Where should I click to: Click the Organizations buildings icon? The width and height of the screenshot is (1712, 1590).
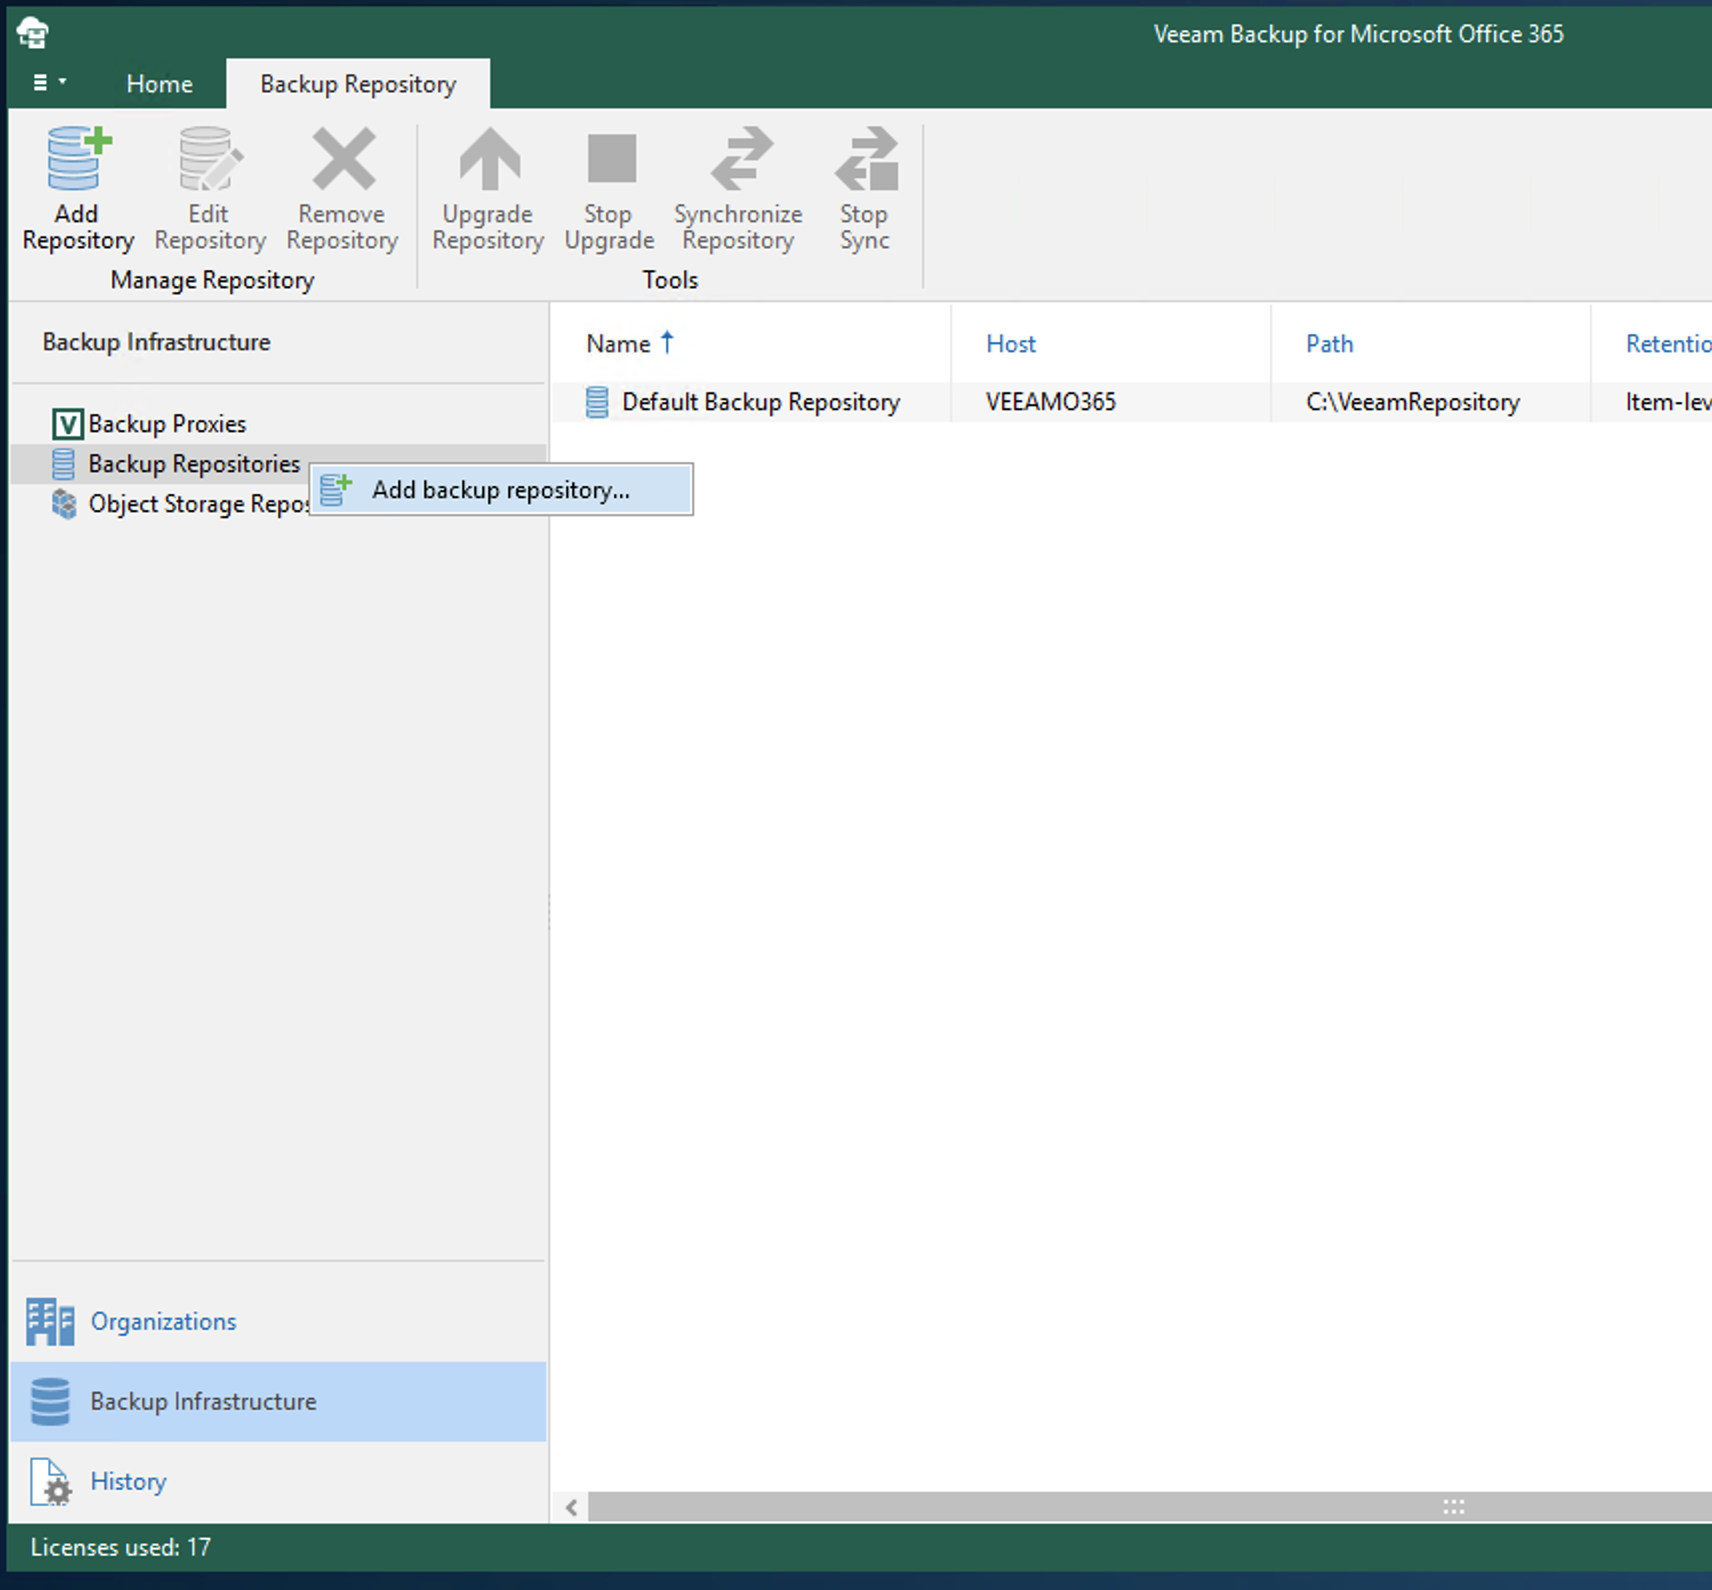pos(50,1322)
